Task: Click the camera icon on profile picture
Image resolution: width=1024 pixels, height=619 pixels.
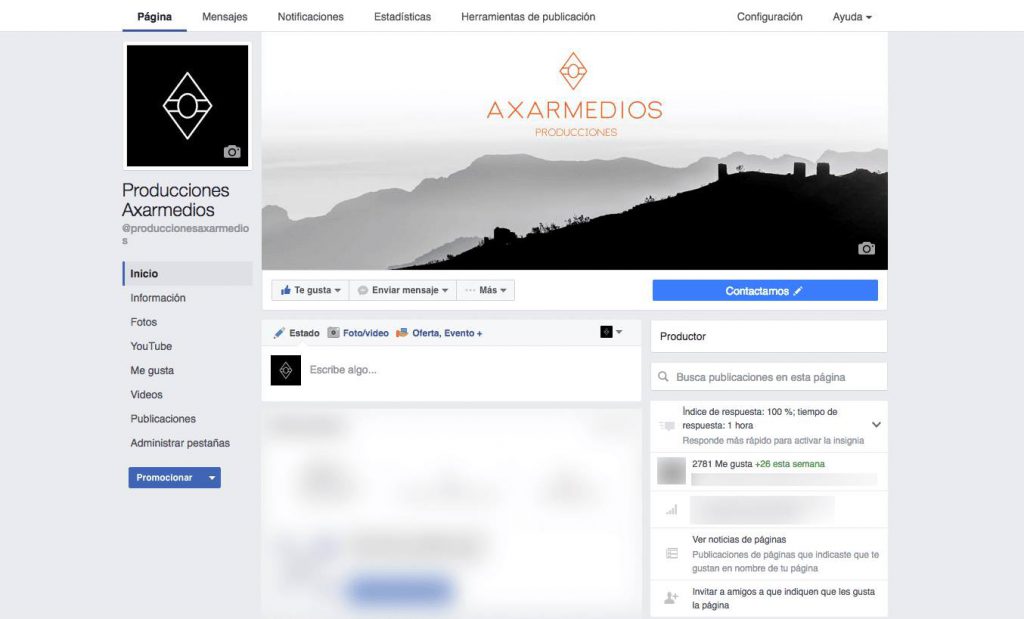Action: [232, 151]
